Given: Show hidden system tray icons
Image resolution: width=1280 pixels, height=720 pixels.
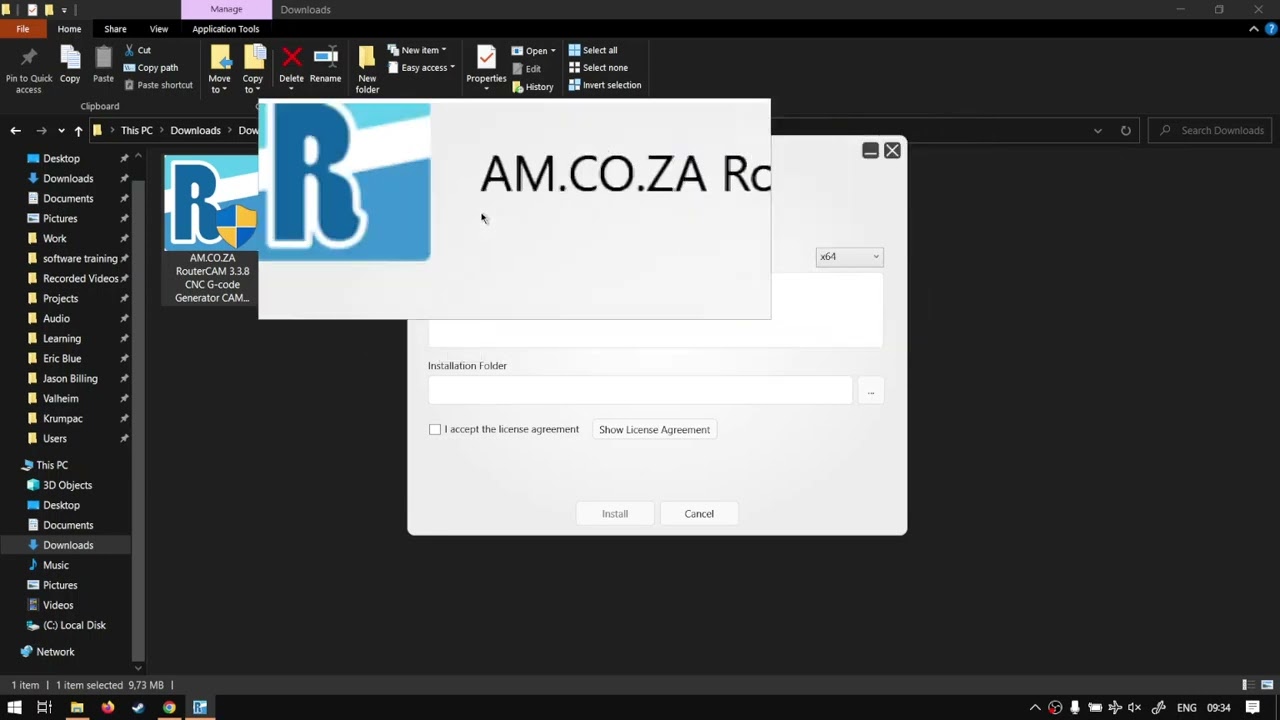Looking at the screenshot, I should coord(1035,707).
